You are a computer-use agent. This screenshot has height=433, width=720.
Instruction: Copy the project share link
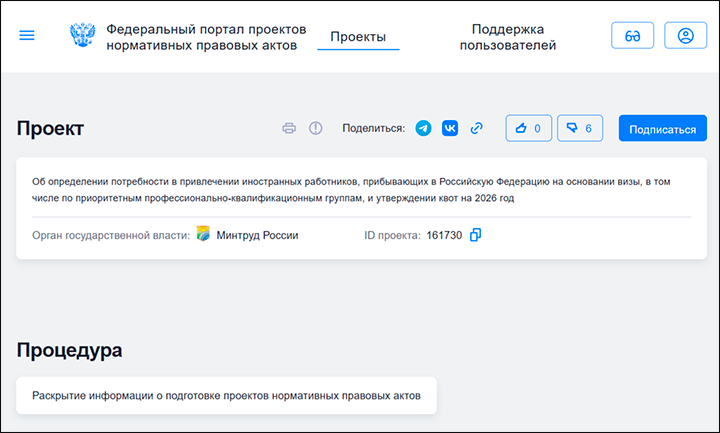[x=477, y=128]
